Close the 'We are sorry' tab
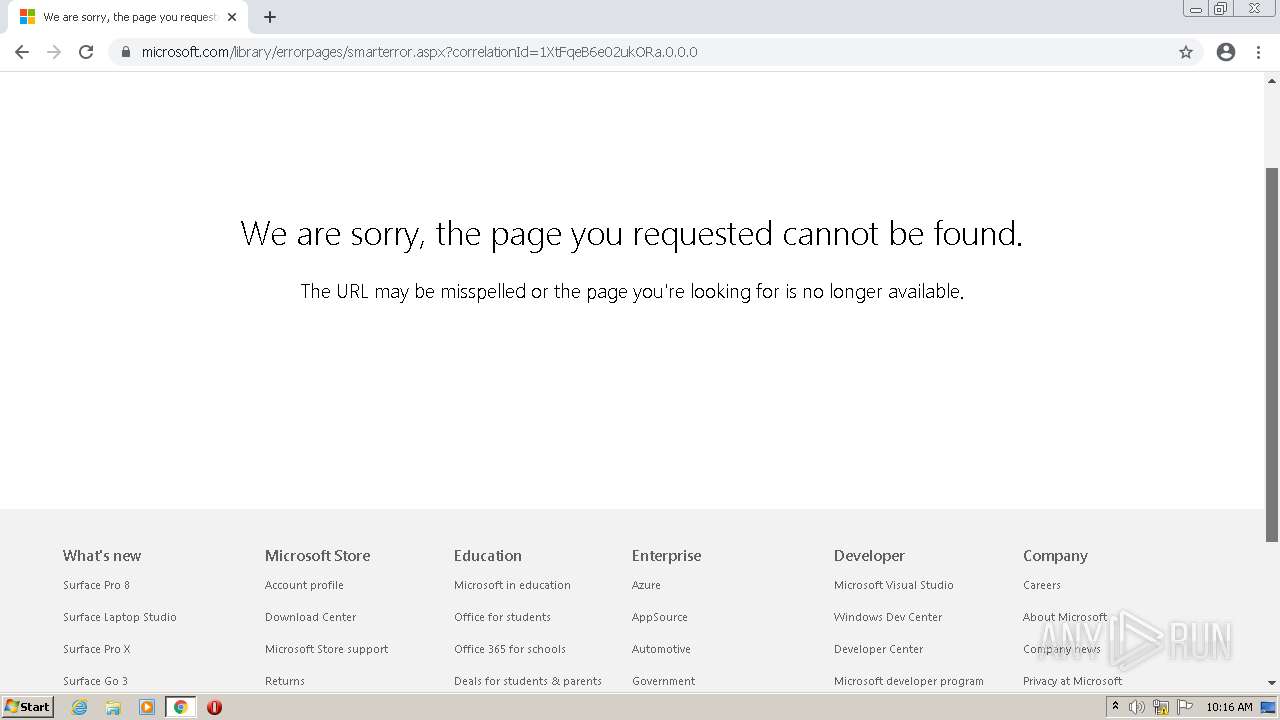The image size is (1280, 720). pyautogui.click(x=232, y=17)
